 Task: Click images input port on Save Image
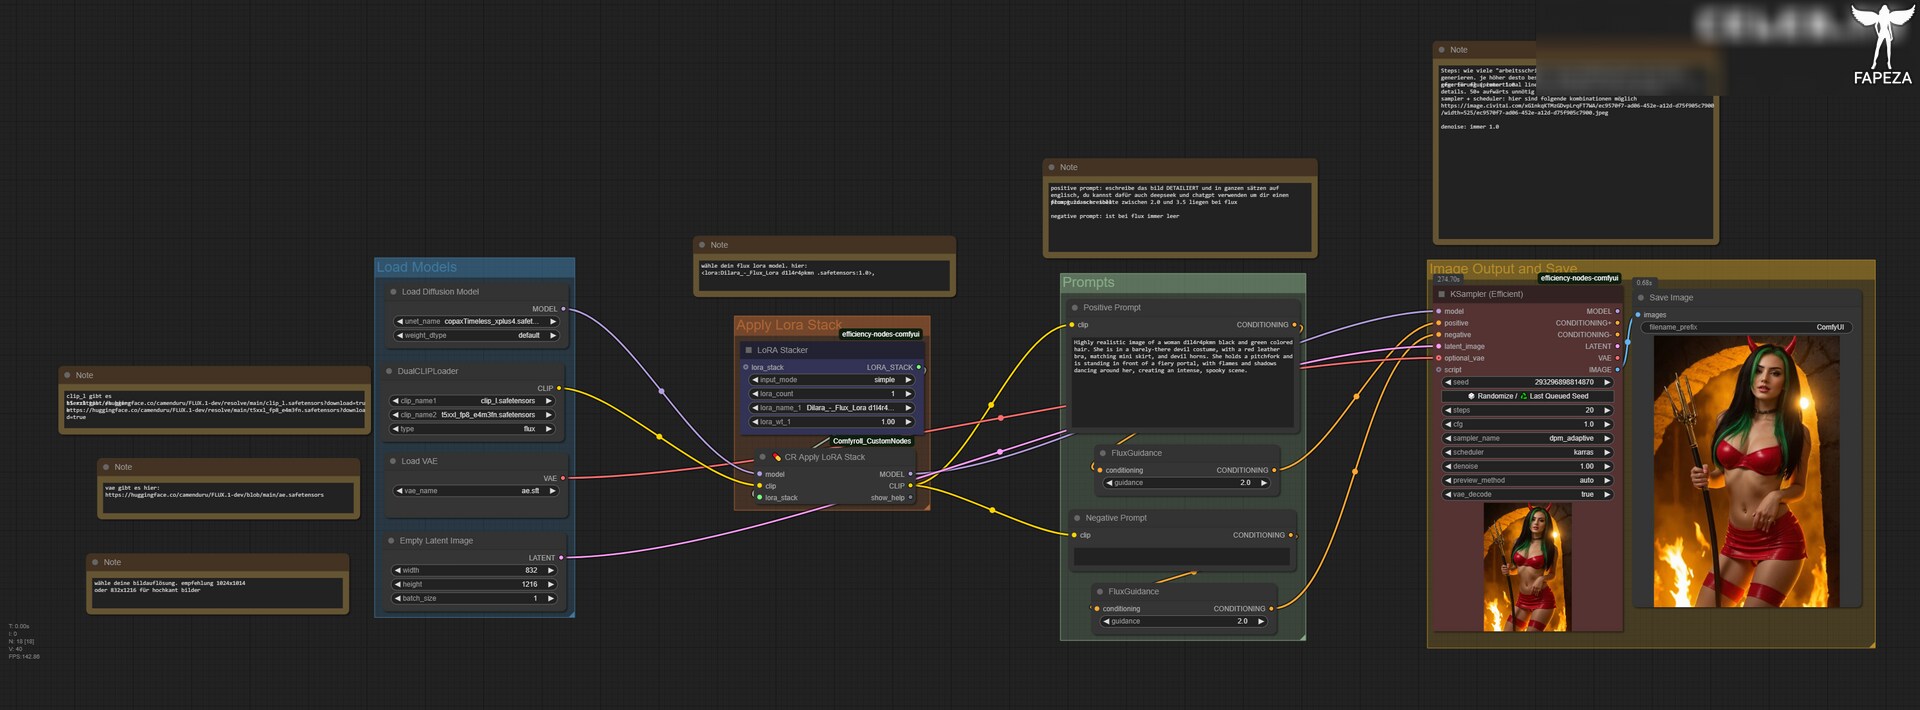coord(1637,315)
